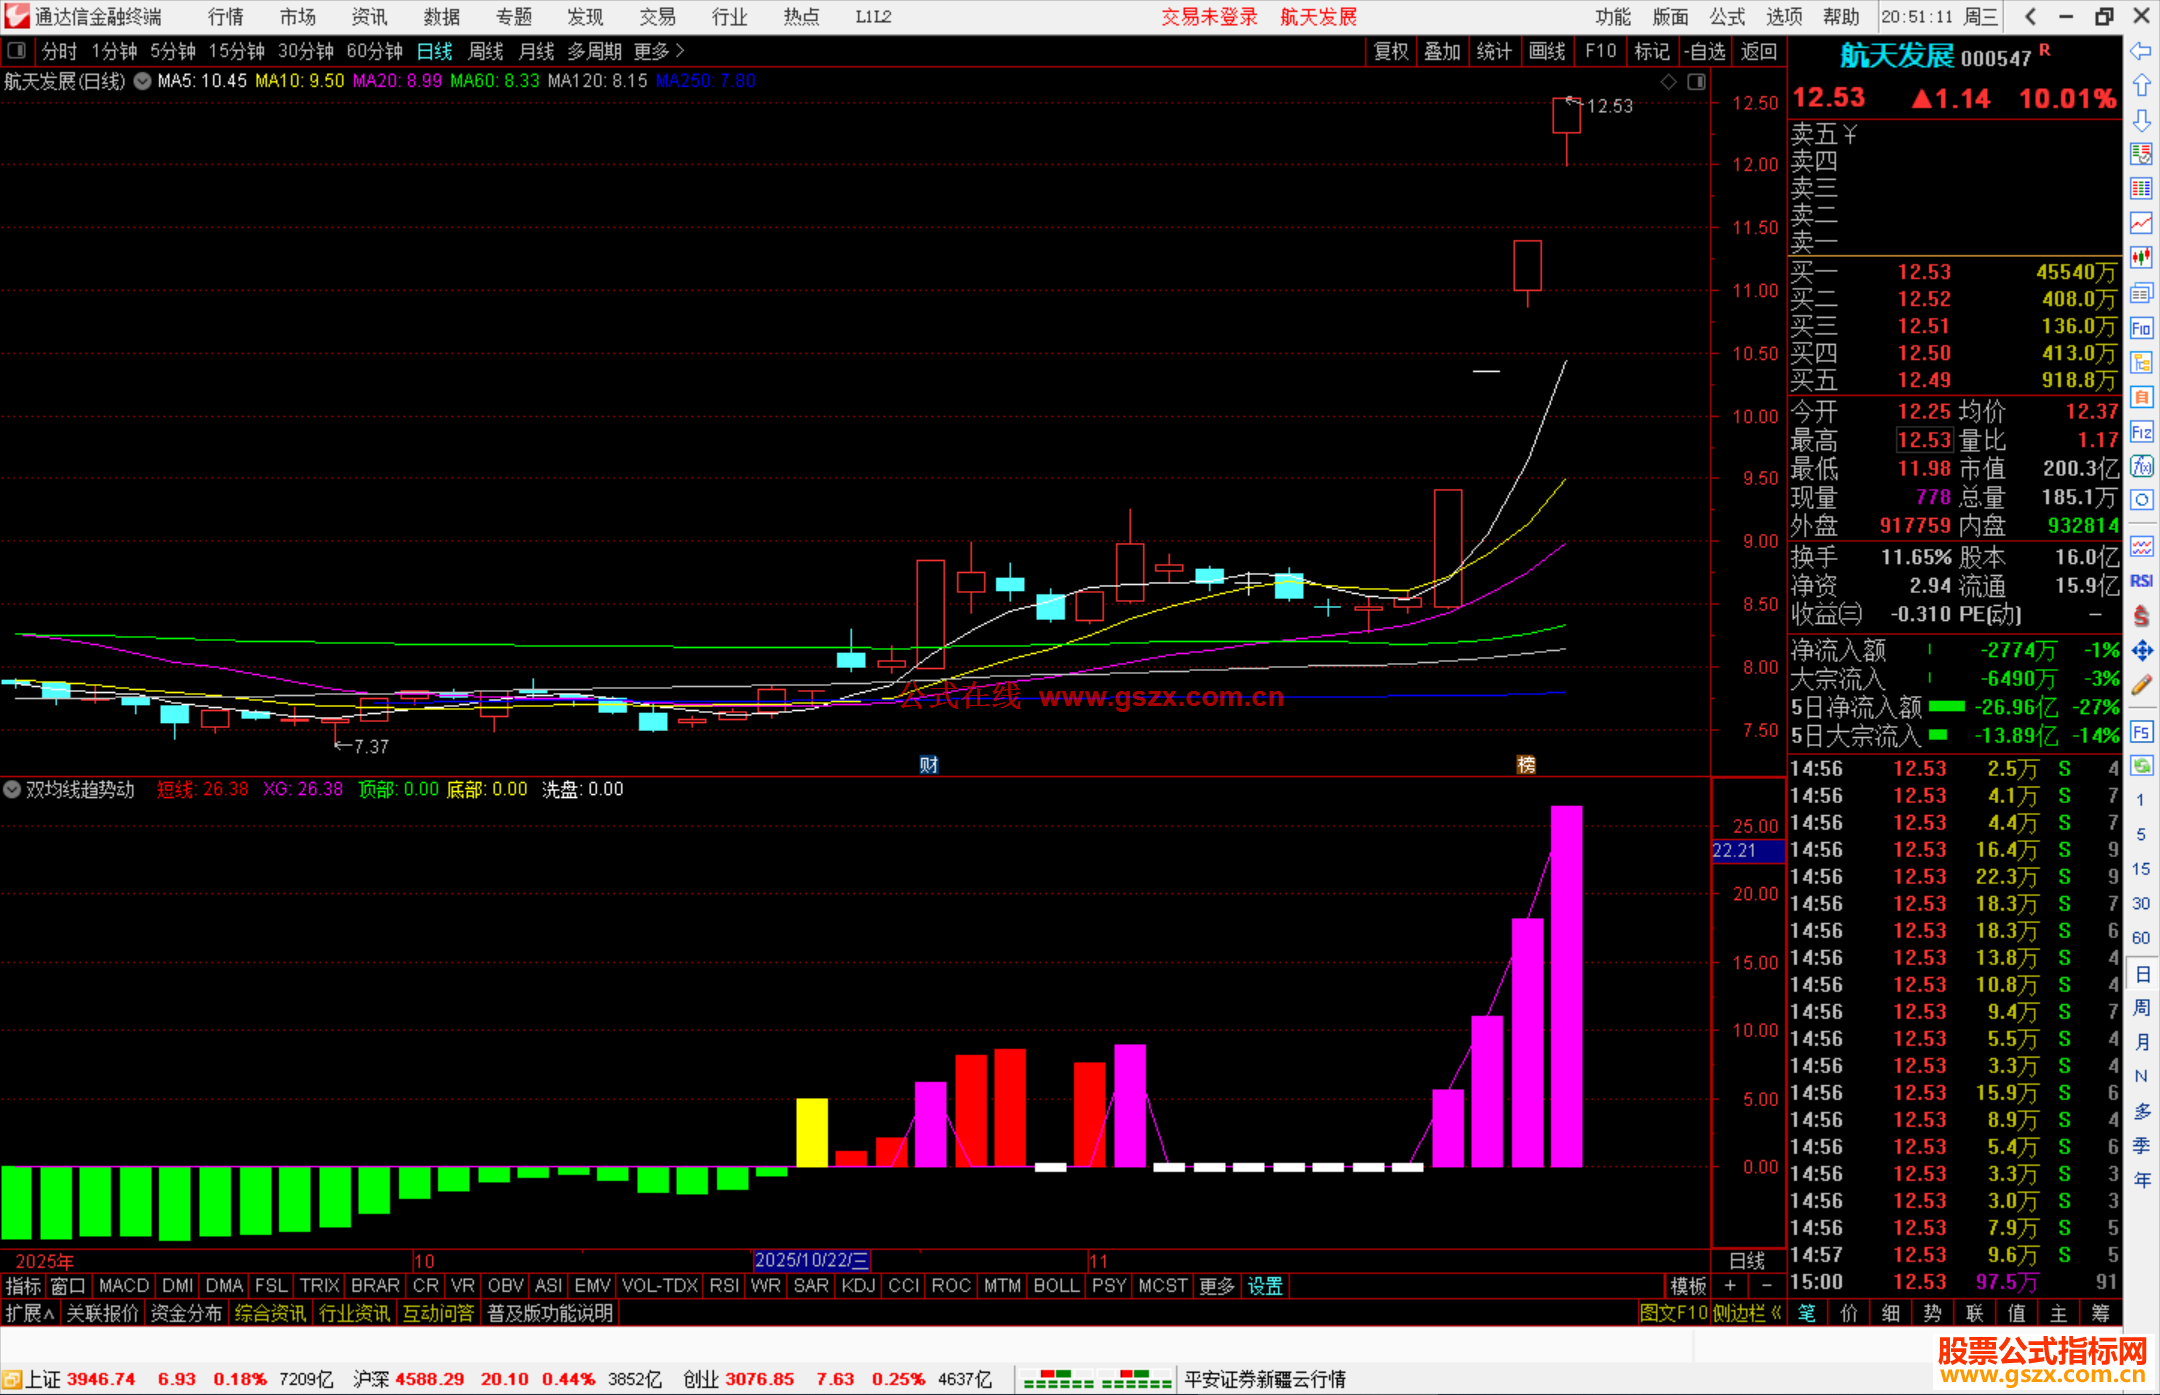The width and height of the screenshot is (2160, 1395).
Task: Switch to the MACD indicator tab
Action: pos(124,1286)
